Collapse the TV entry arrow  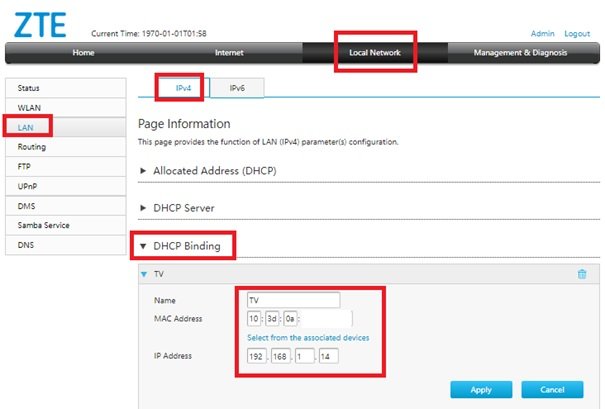[143, 274]
